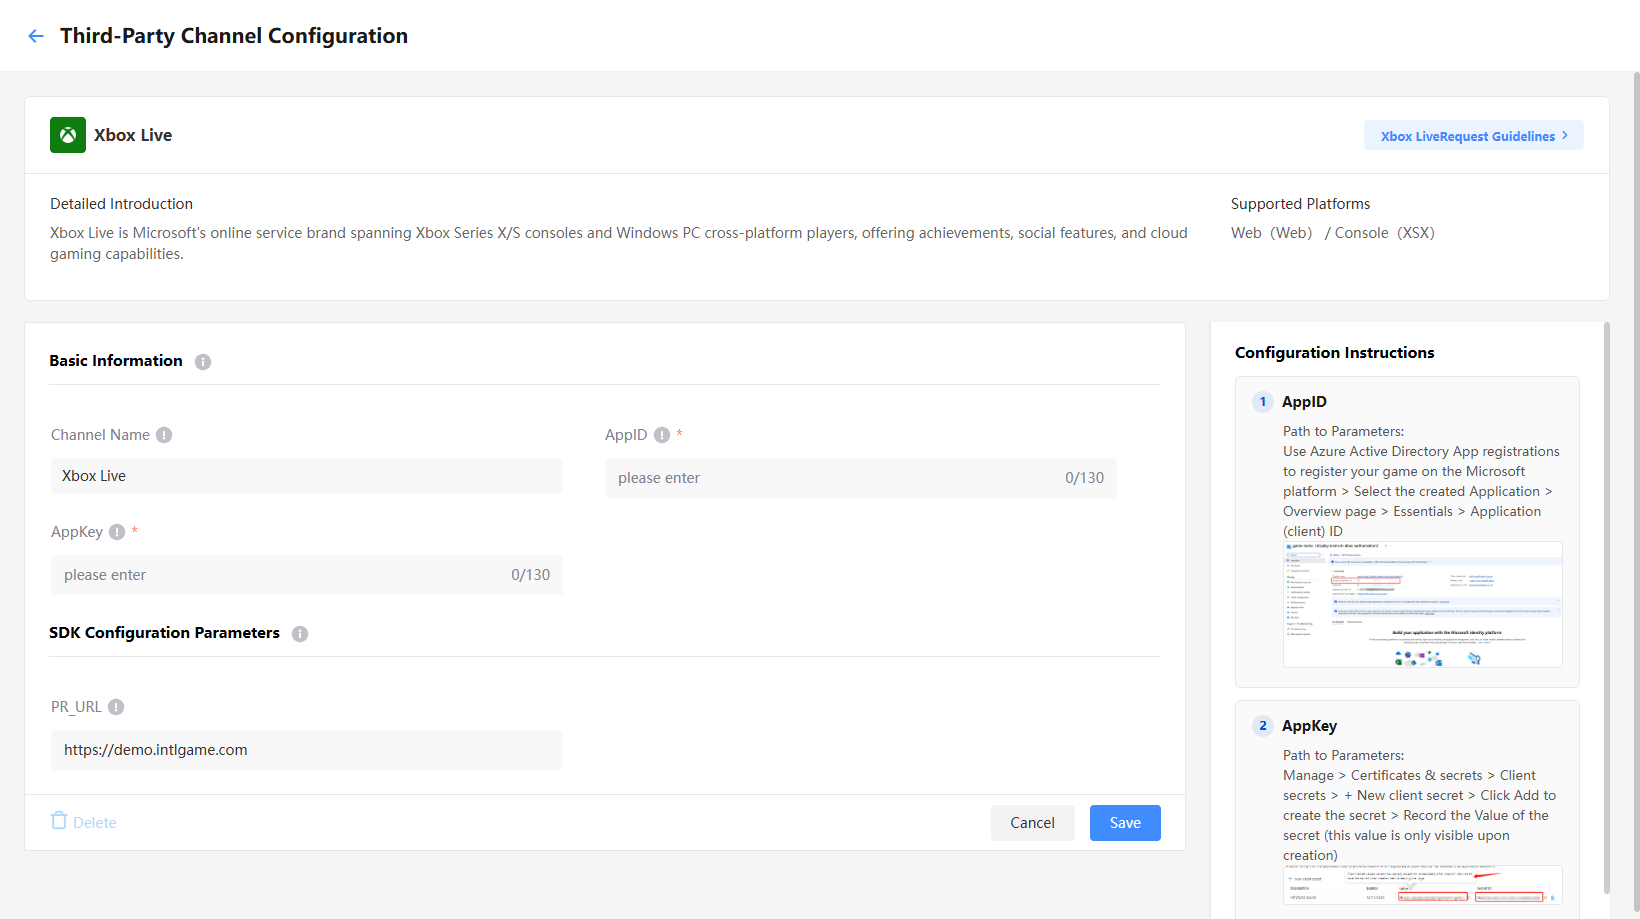Click the Xbox Live logo icon
The width and height of the screenshot is (1640, 919).
tap(68, 135)
